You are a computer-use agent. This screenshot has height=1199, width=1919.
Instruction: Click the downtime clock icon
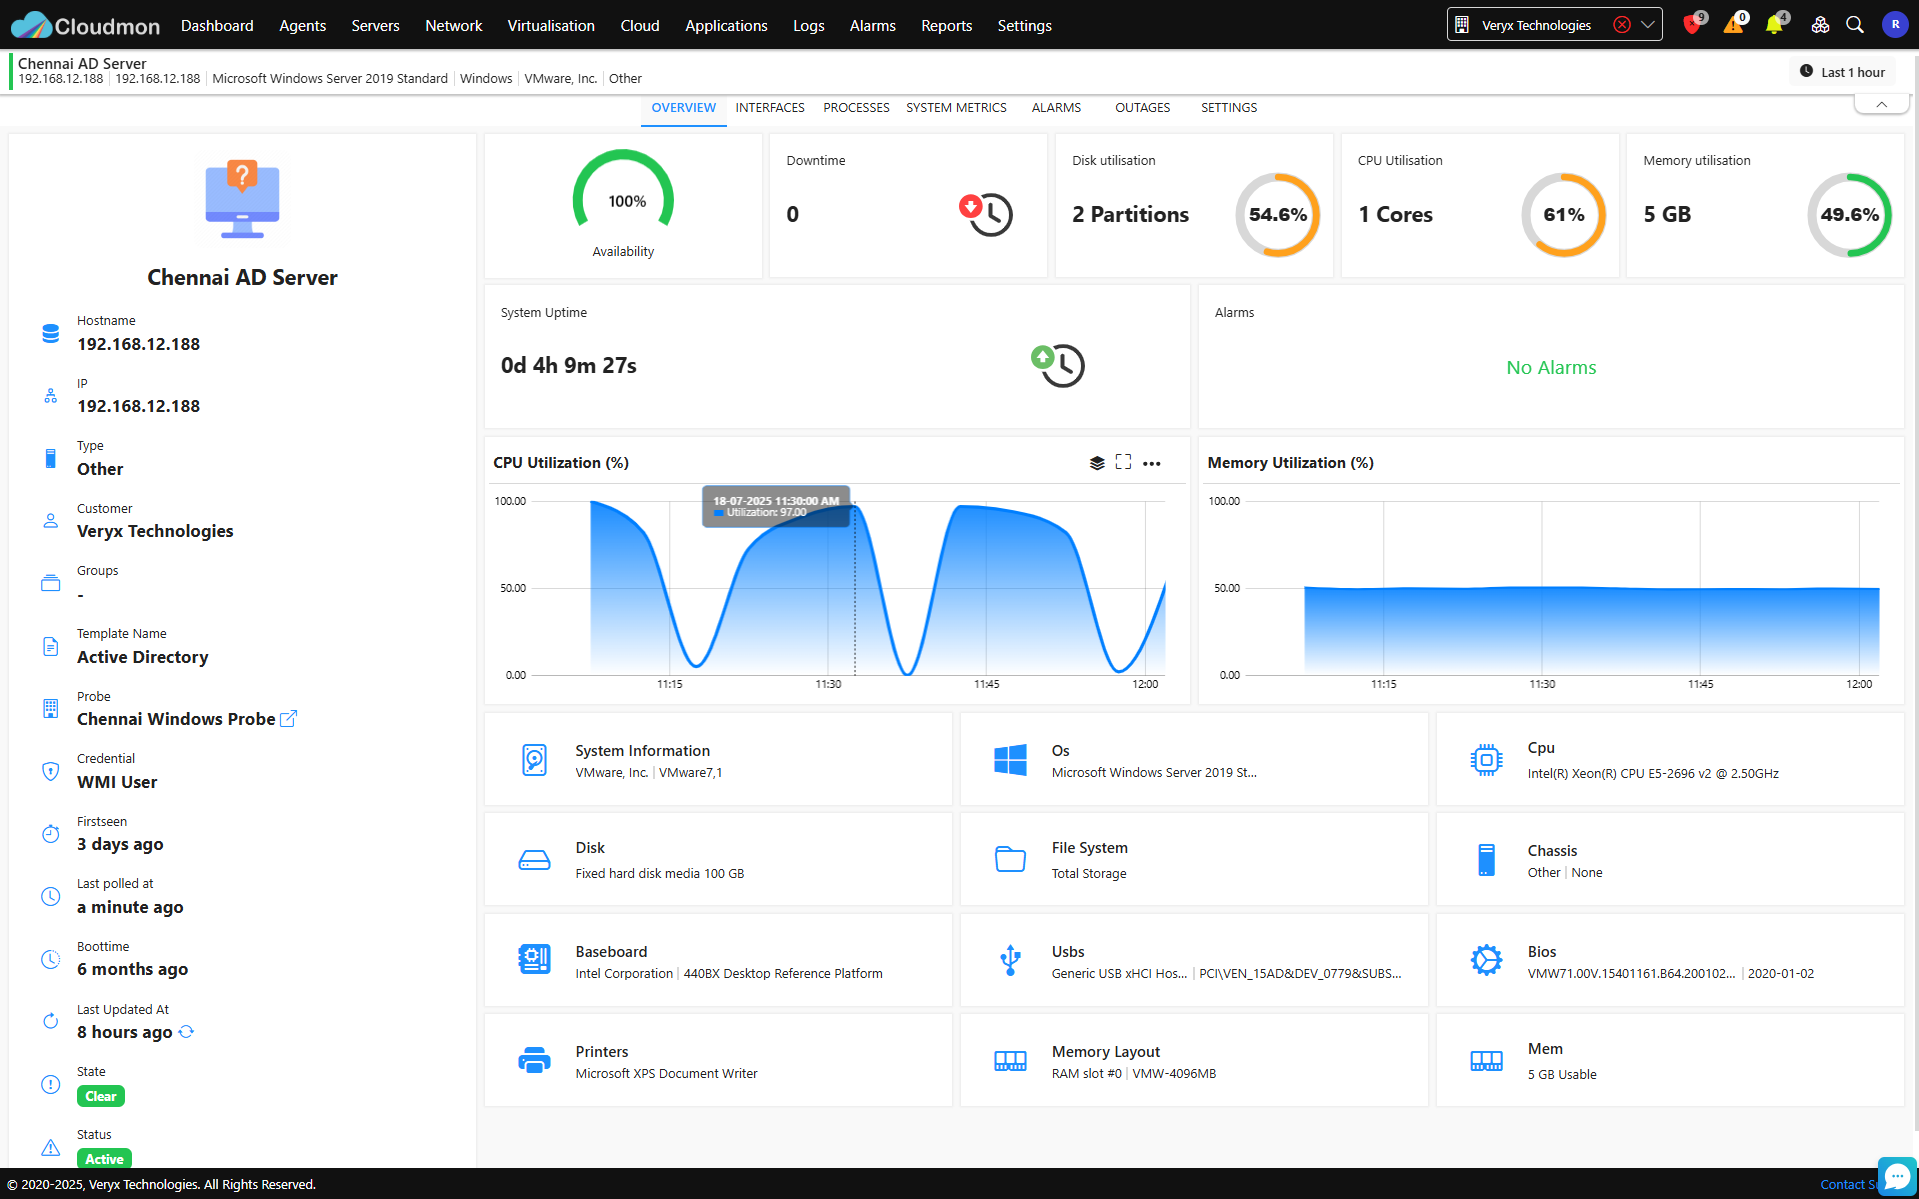tap(986, 215)
